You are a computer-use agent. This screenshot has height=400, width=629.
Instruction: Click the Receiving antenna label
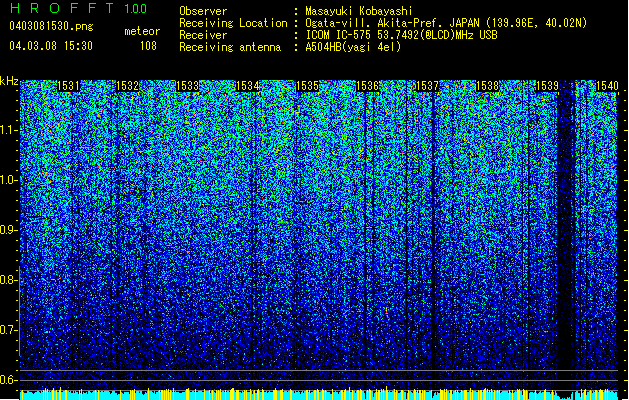[230, 47]
